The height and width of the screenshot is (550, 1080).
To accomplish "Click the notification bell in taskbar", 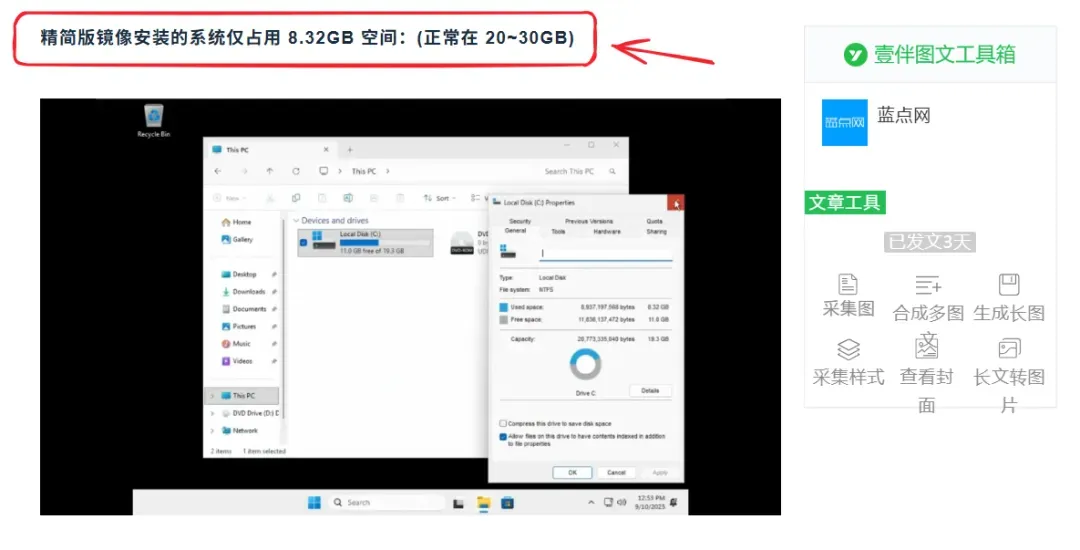I will (x=674, y=503).
